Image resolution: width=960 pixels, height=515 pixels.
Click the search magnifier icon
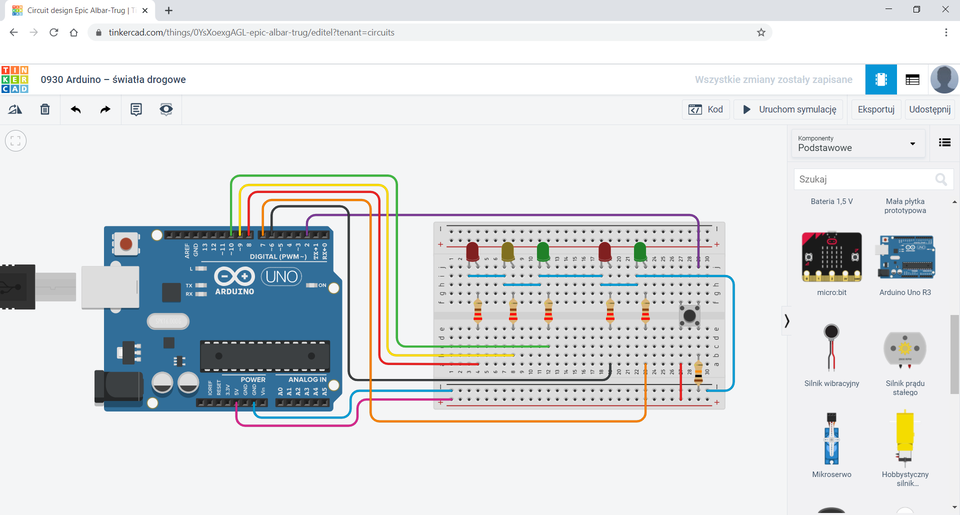pyautogui.click(x=941, y=179)
